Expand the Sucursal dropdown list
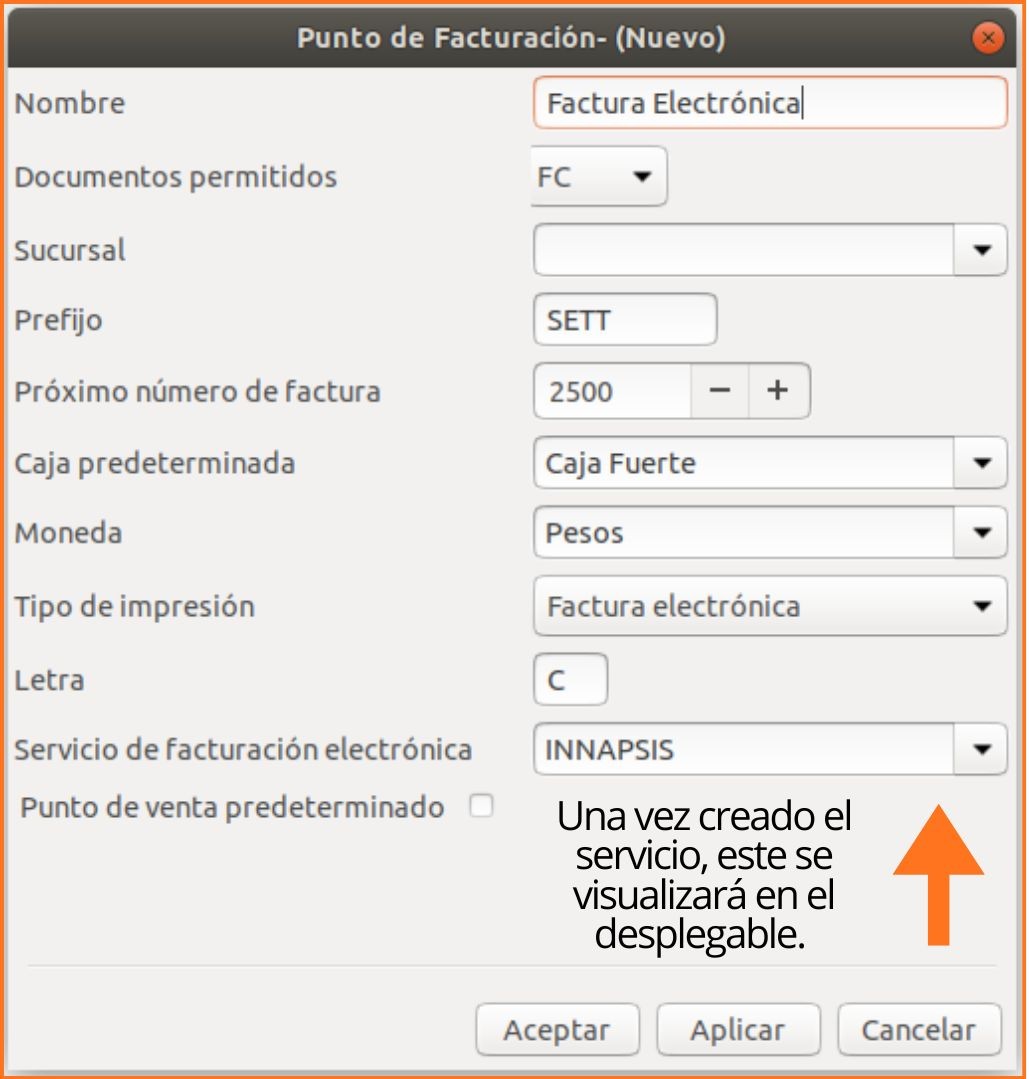 pos(981,249)
